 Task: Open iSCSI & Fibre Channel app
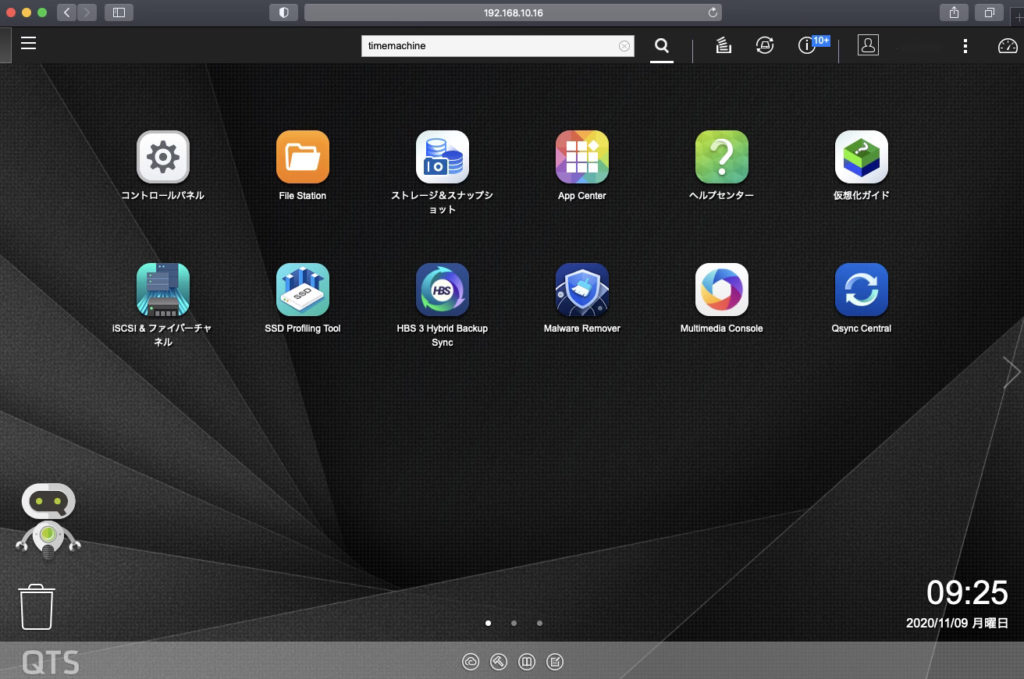163,289
